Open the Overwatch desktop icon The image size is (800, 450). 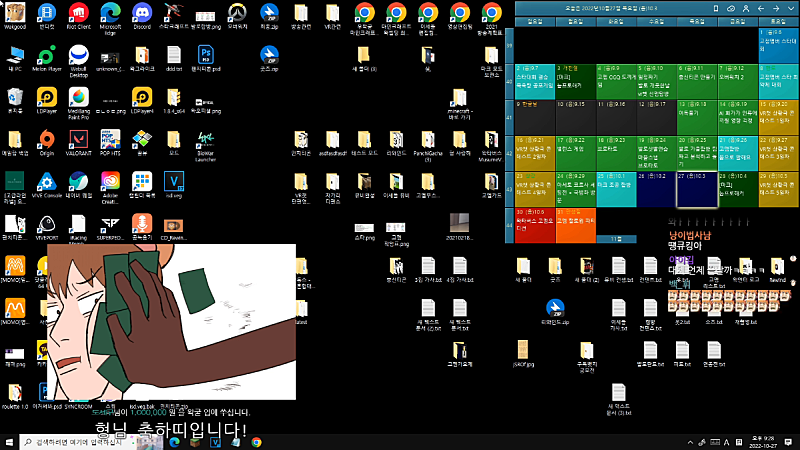pyautogui.click(x=236, y=15)
